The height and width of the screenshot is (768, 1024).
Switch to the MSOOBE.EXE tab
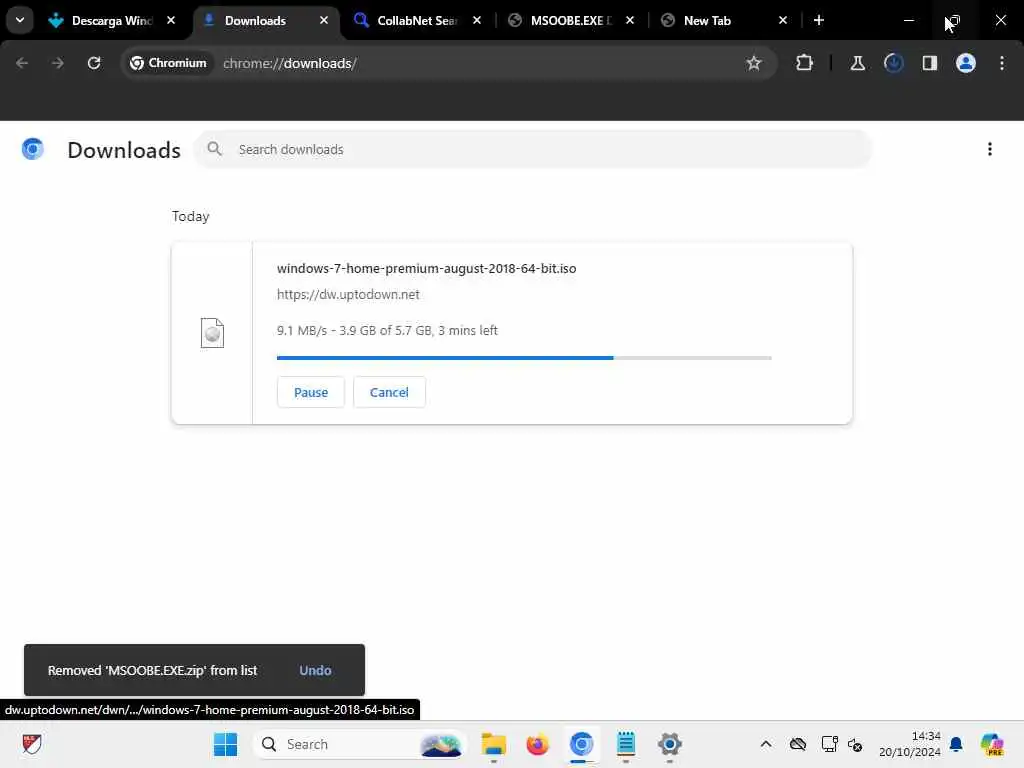(570, 20)
